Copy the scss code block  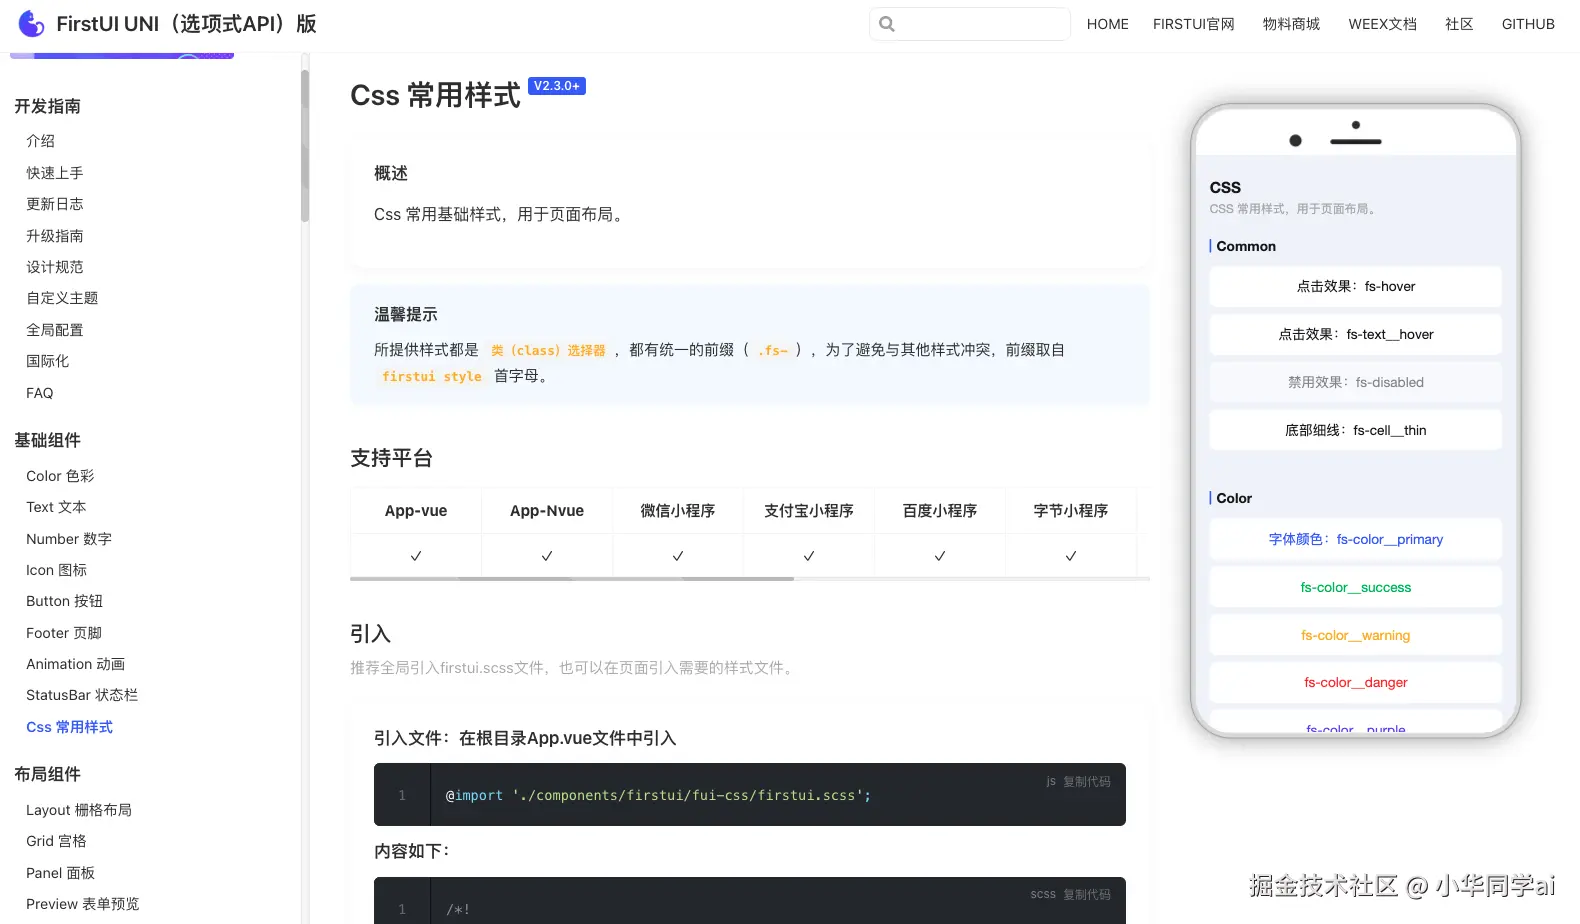coord(1086,895)
